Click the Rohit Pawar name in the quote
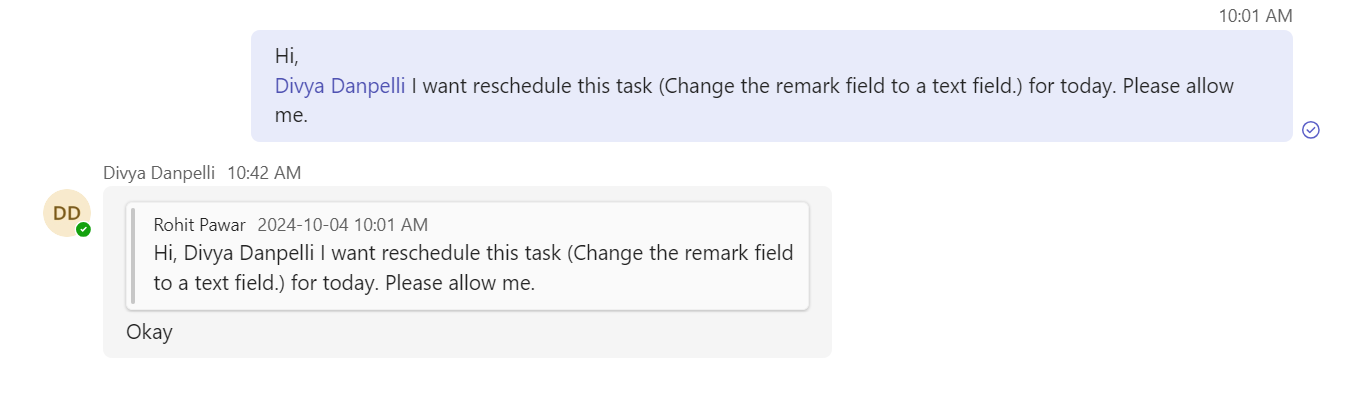1365x396 pixels. tap(199, 225)
